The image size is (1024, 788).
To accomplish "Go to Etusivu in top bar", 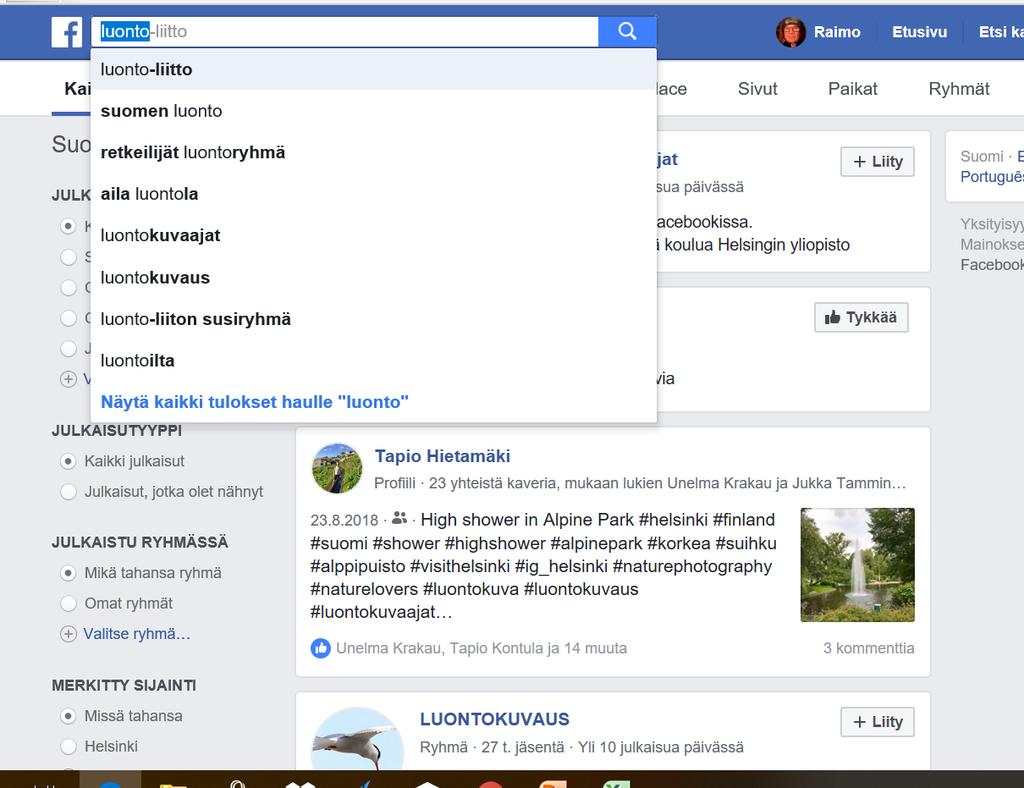I will pos(919,32).
